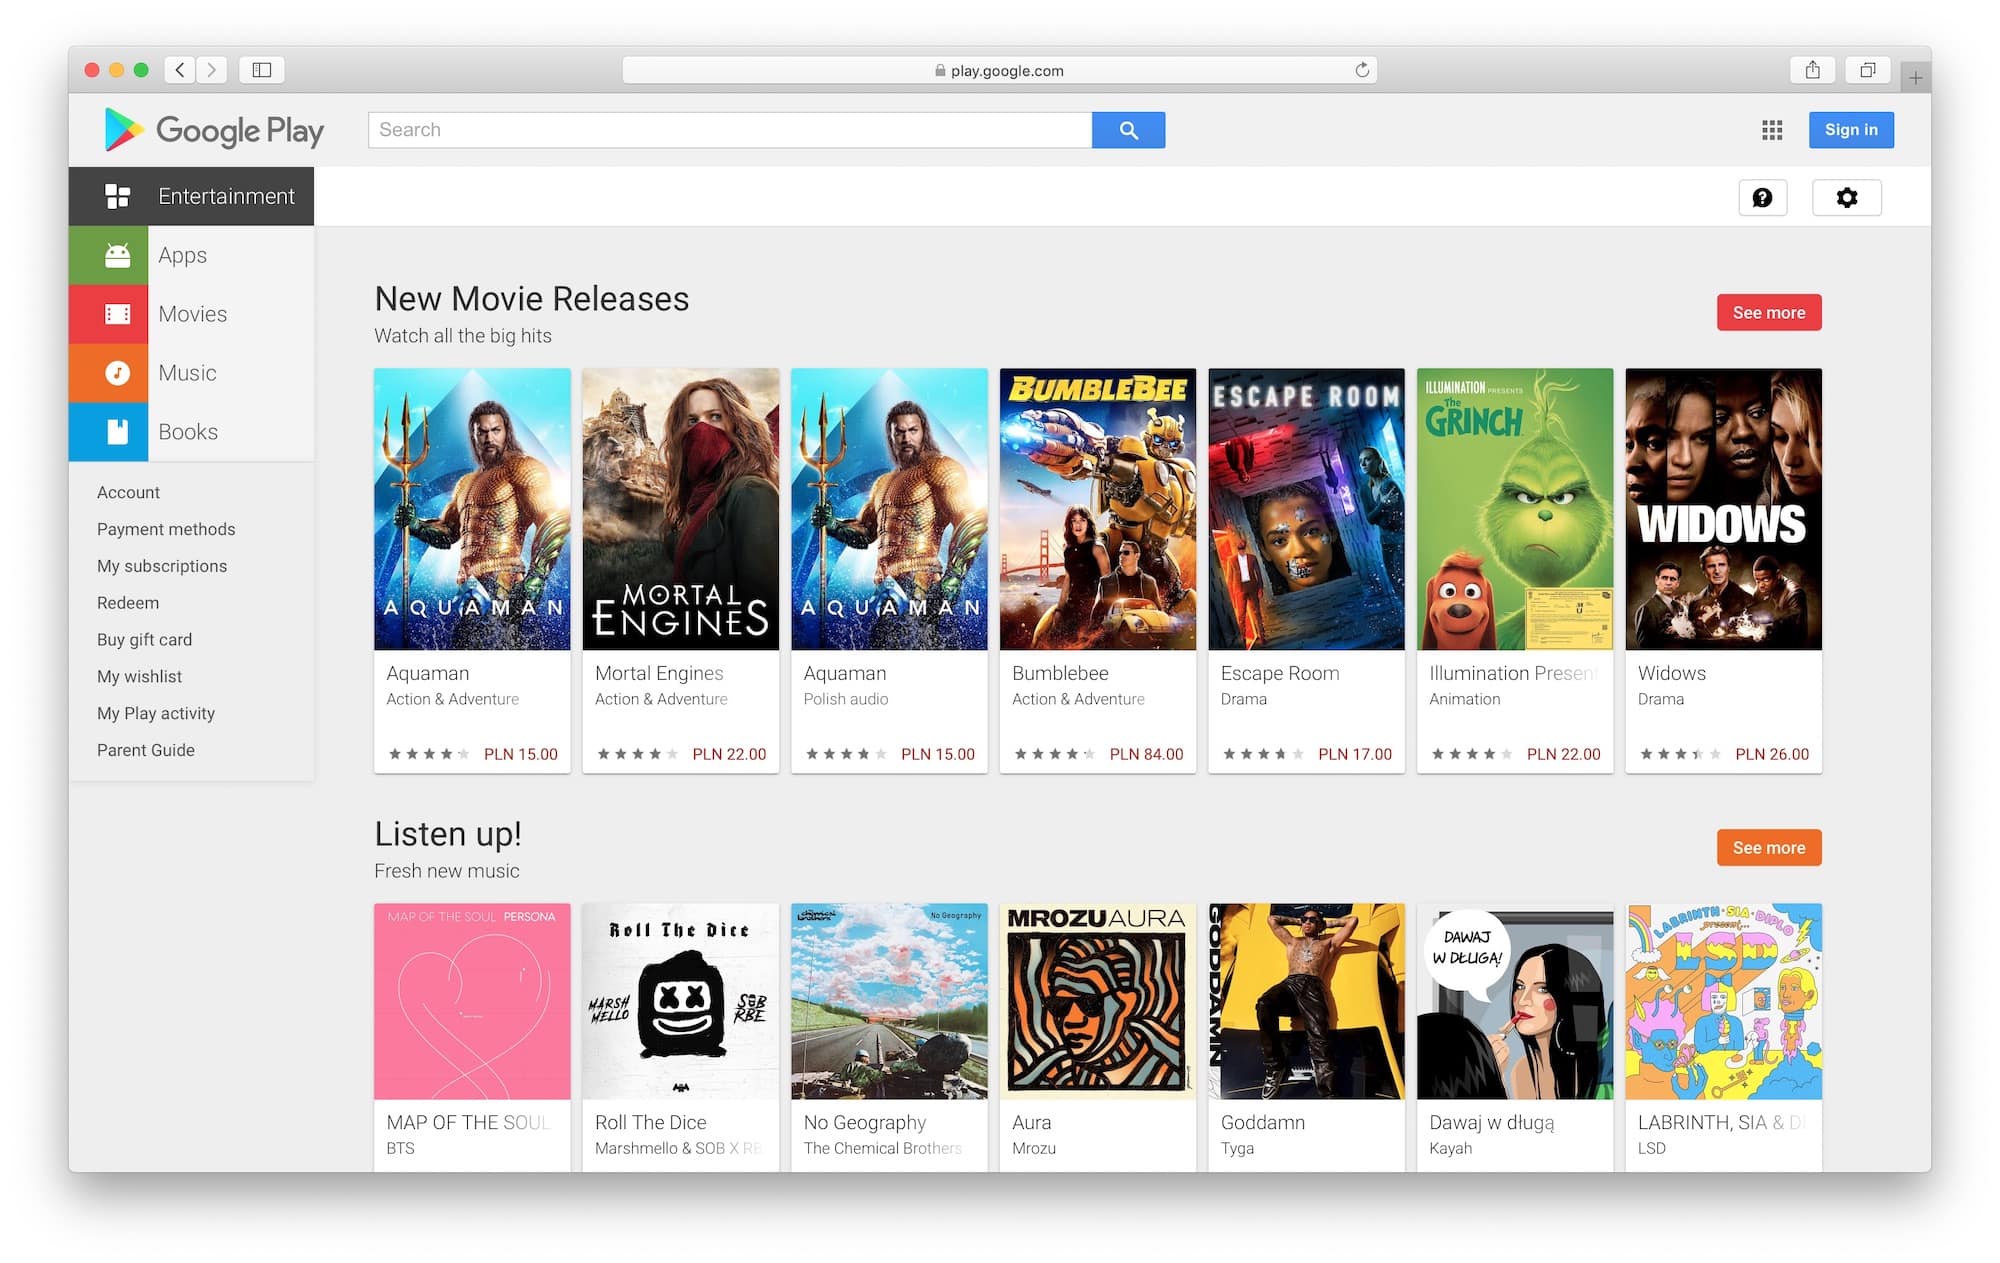Open the Parent Guide menu entry
This screenshot has width=2000, height=1263.
[146, 750]
